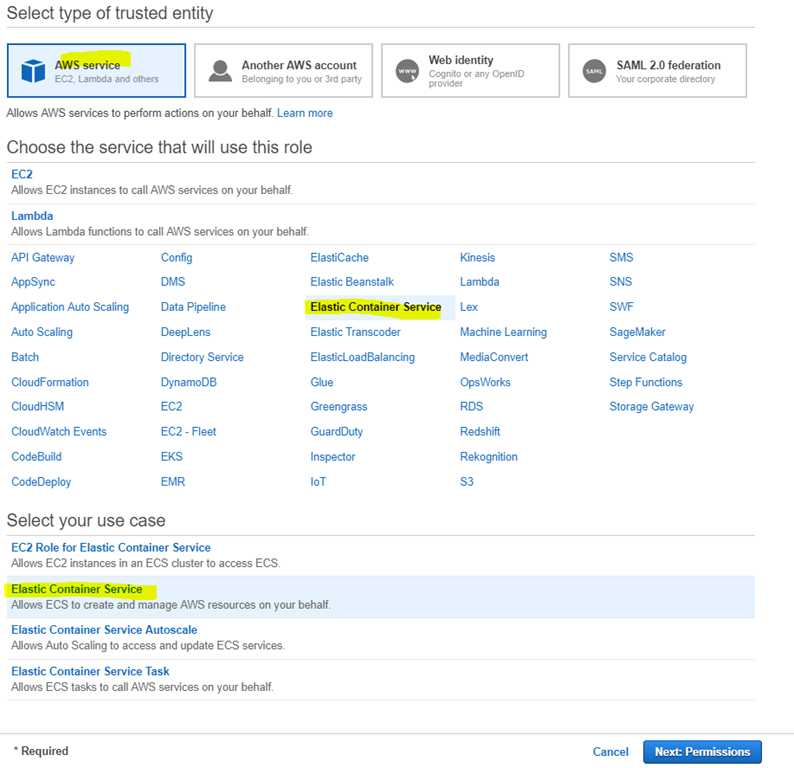Choose Lambda from the top service list
This screenshot has height=768, width=794.
(32, 216)
